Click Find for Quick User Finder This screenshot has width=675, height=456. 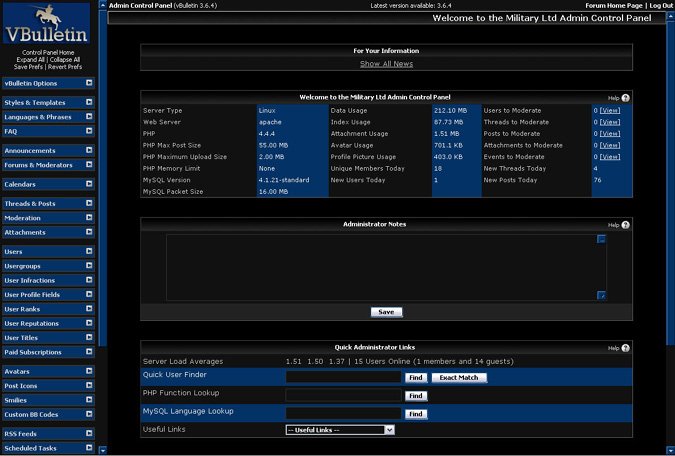coord(416,378)
